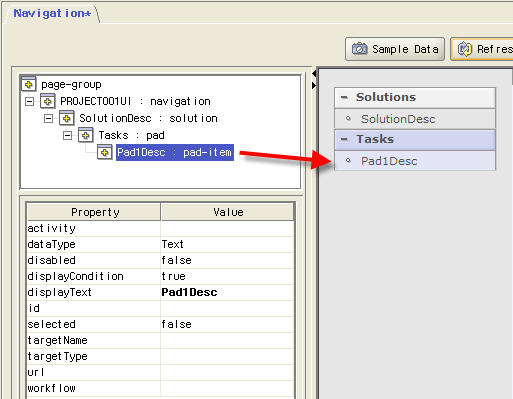Collapse the PROJECT001UI navigation tree node
Viewport: 513px width, 399px height.
click(30, 101)
